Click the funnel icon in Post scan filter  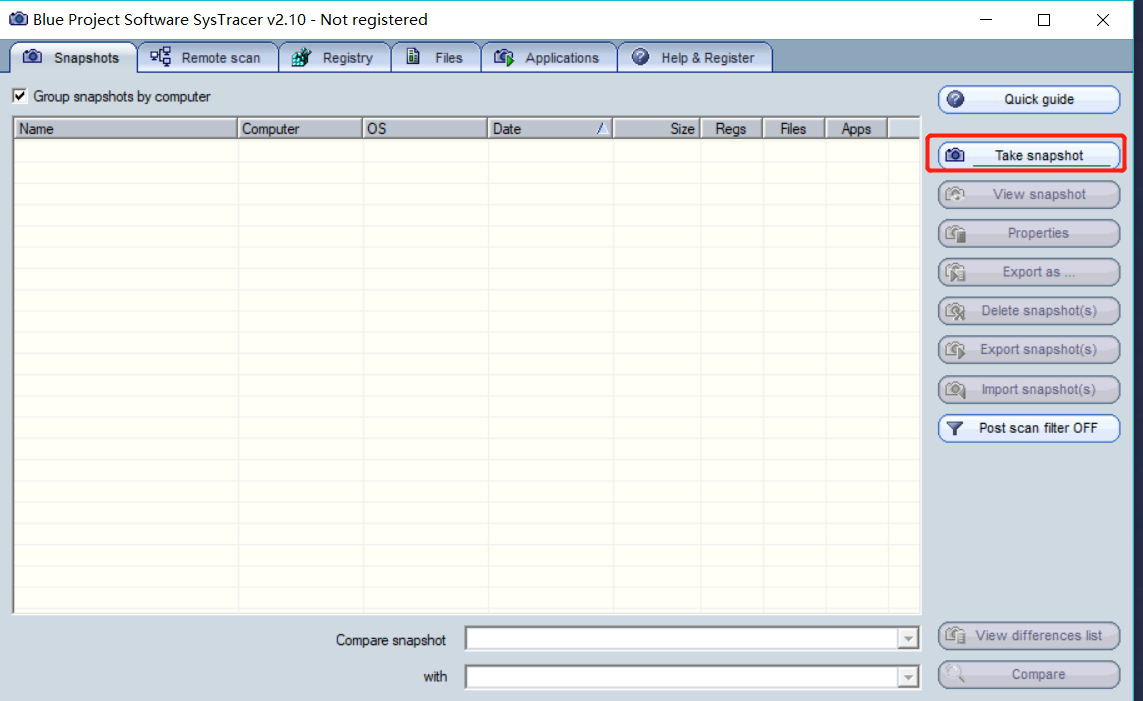coord(955,428)
